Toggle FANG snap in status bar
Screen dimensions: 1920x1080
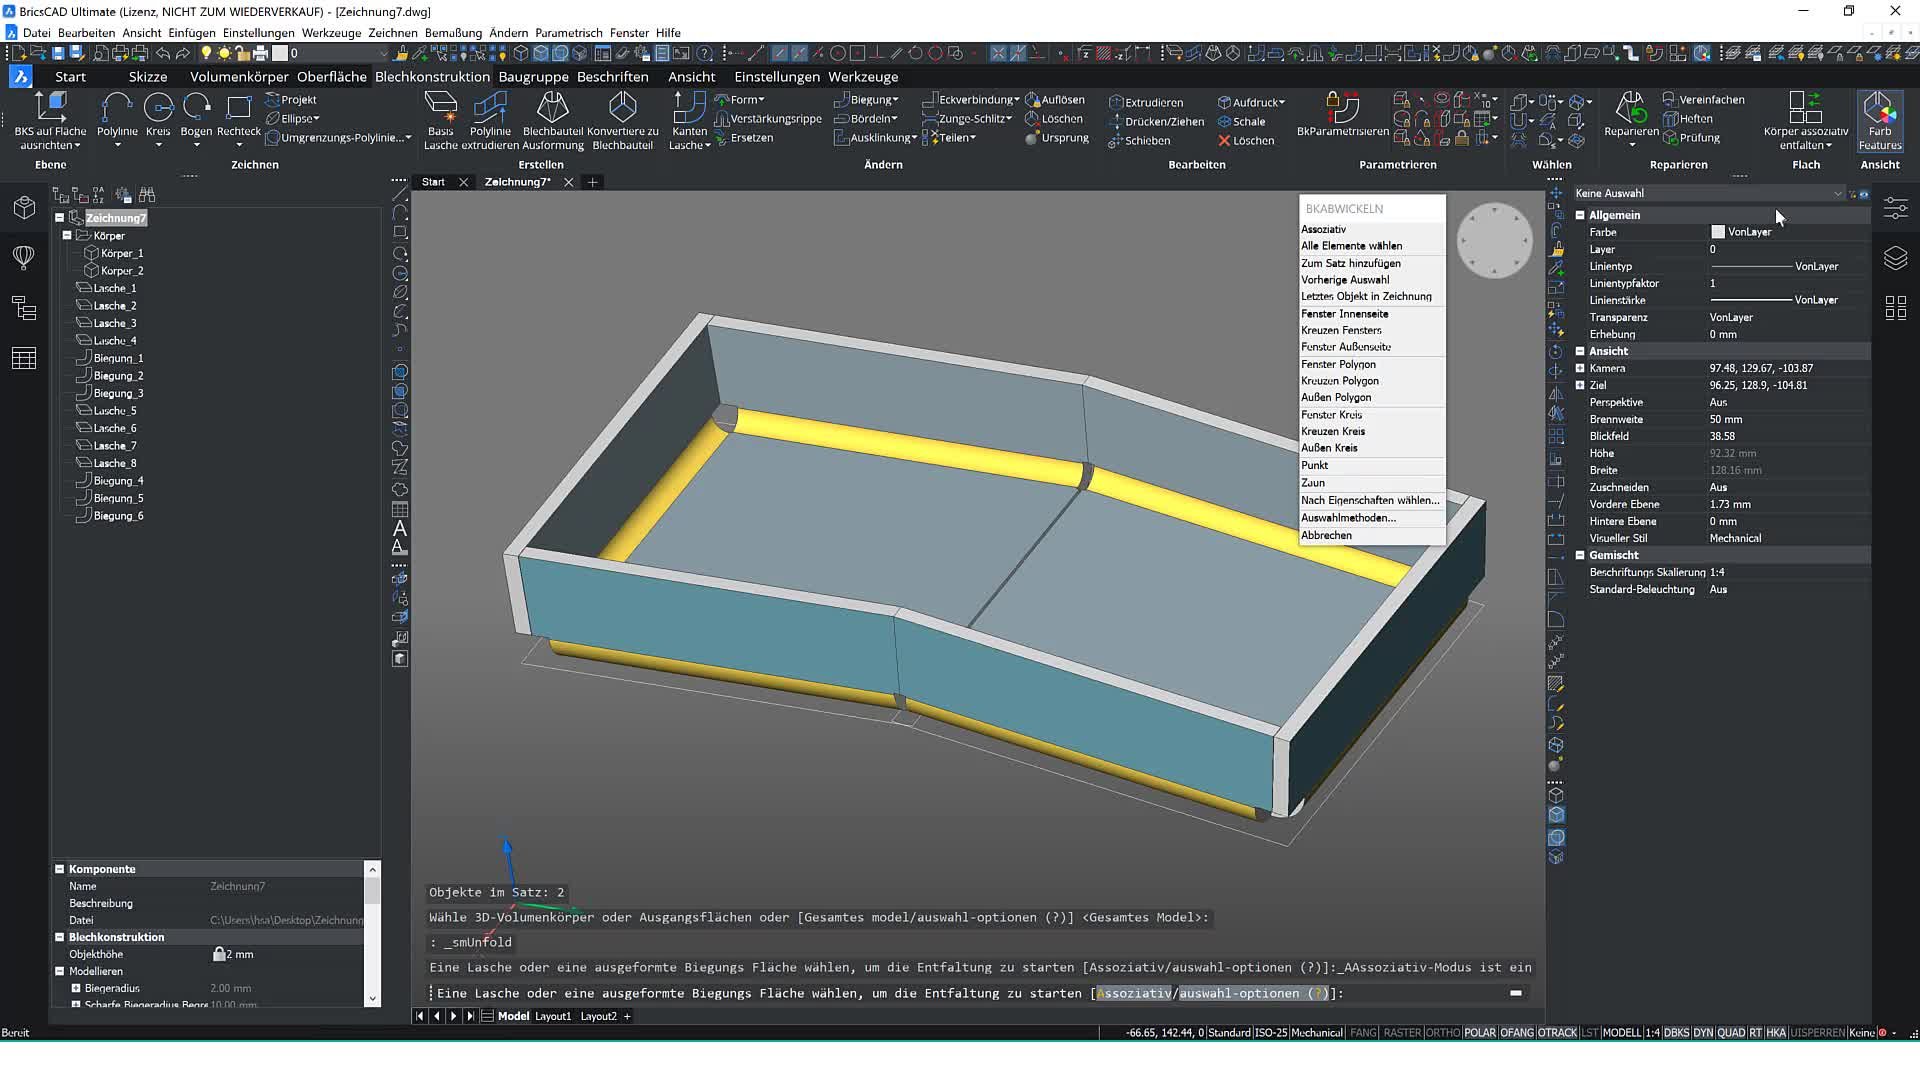pos(1363,1033)
